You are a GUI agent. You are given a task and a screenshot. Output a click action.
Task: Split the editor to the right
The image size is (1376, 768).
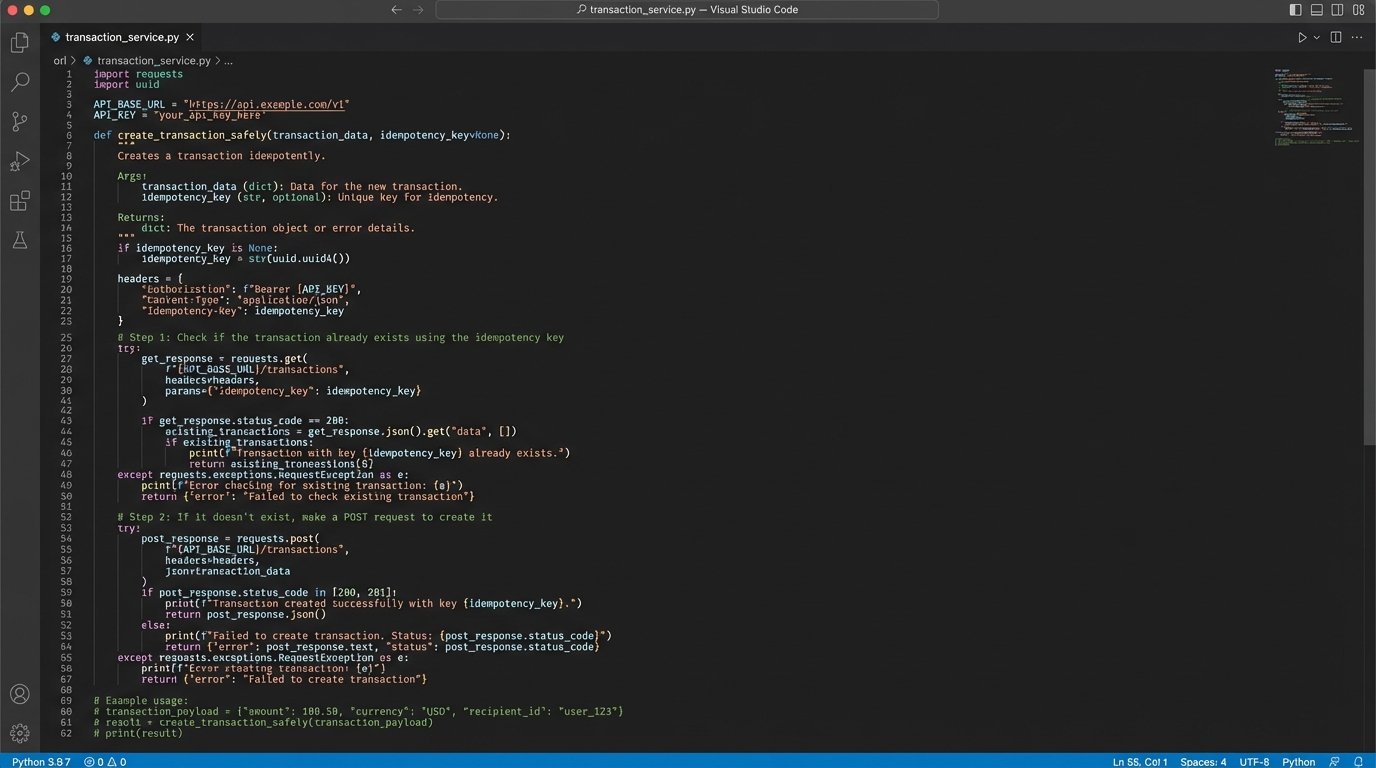(1336, 37)
